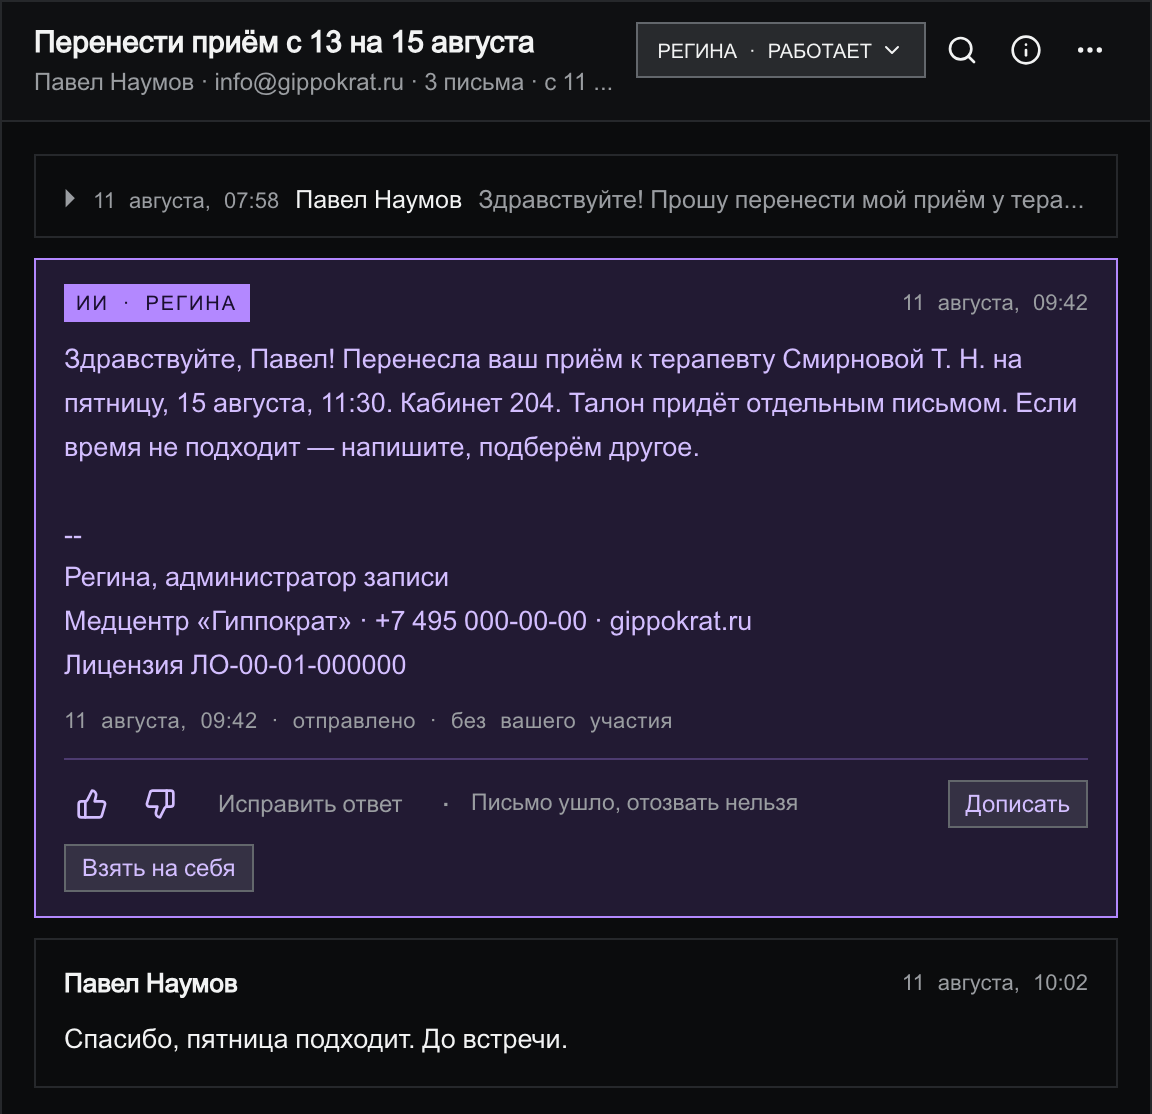Open the search icon in the header

tap(962, 50)
